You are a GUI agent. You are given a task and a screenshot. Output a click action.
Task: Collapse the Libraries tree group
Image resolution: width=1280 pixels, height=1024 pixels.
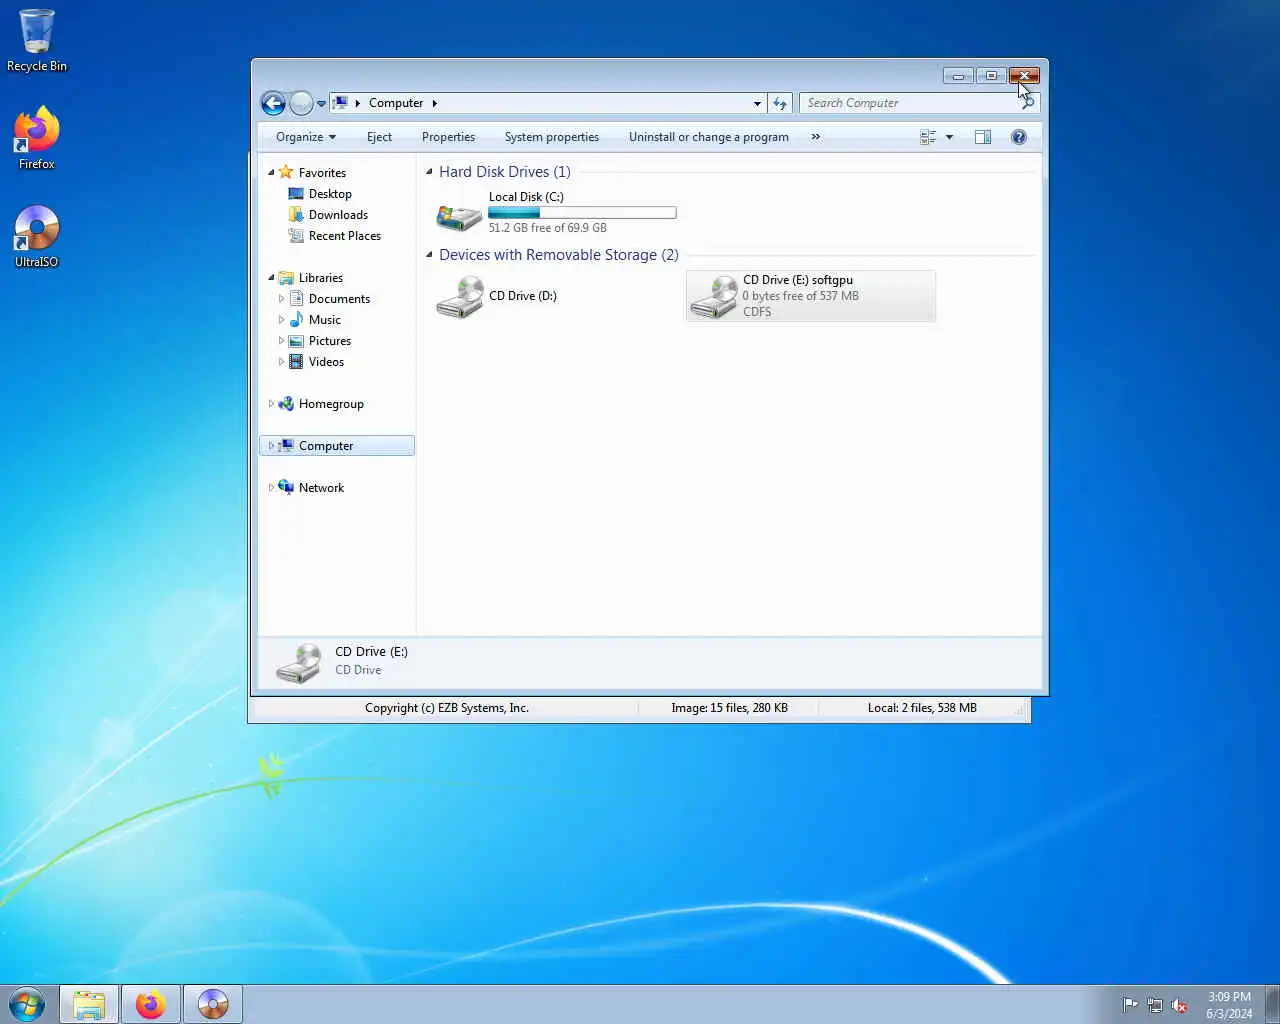(271, 277)
